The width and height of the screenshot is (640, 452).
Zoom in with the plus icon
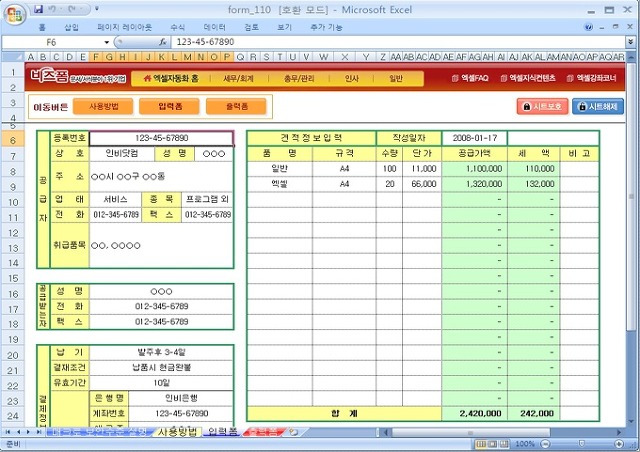point(619,444)
